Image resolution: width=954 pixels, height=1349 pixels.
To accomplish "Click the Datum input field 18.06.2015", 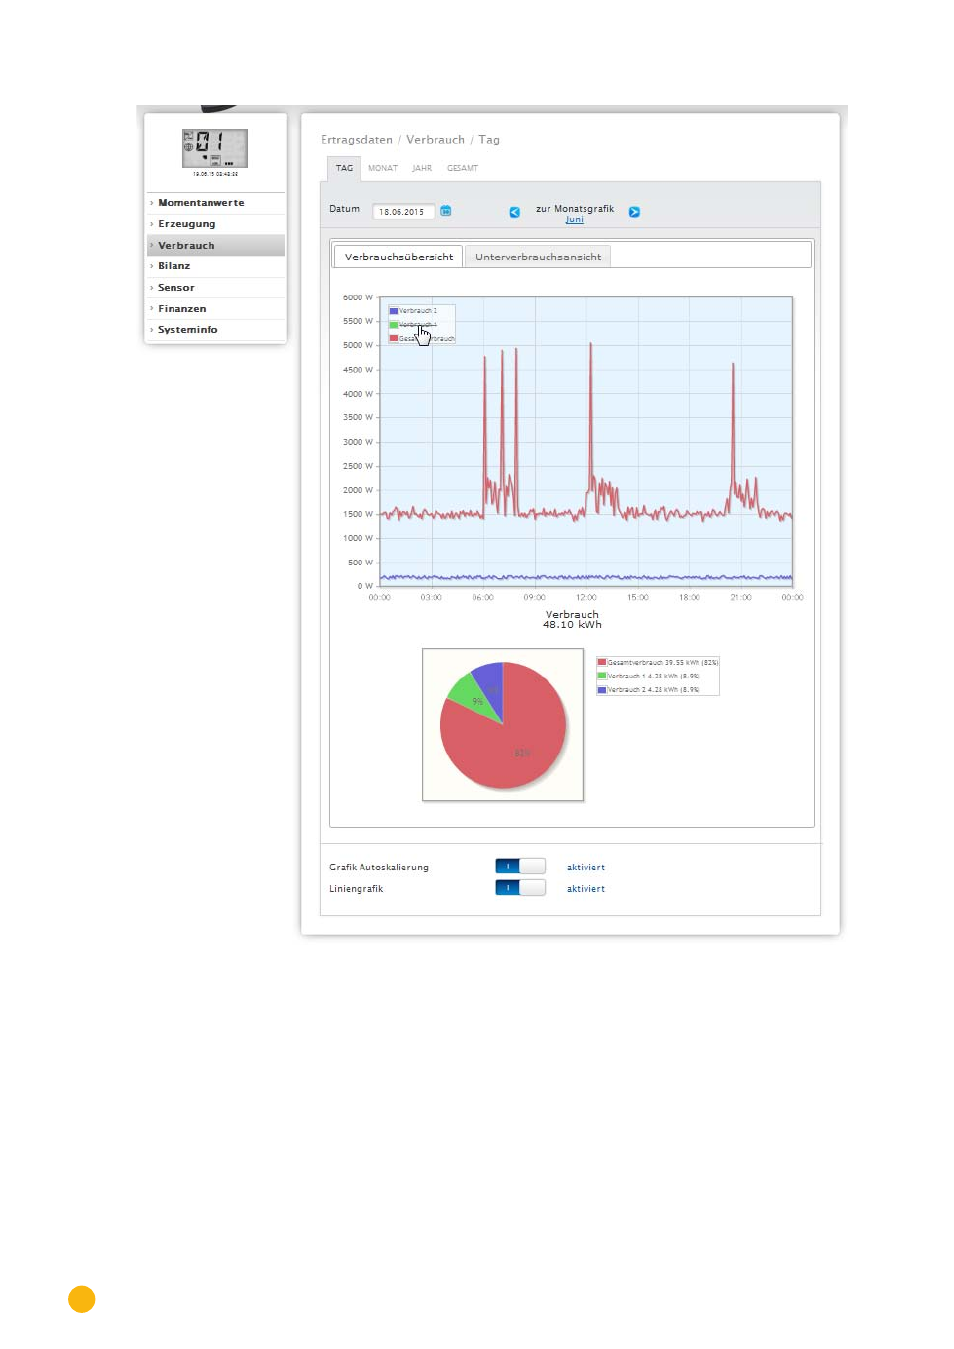I will (403, 212).
